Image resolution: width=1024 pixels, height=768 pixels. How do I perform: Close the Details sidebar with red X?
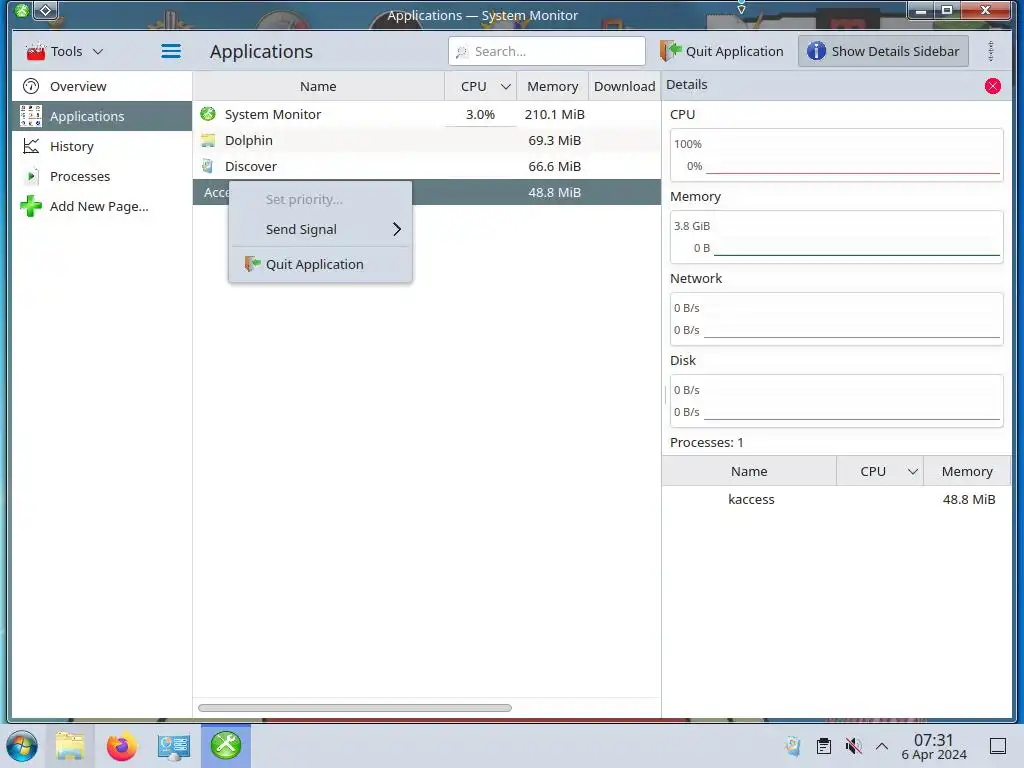[993, 86]
